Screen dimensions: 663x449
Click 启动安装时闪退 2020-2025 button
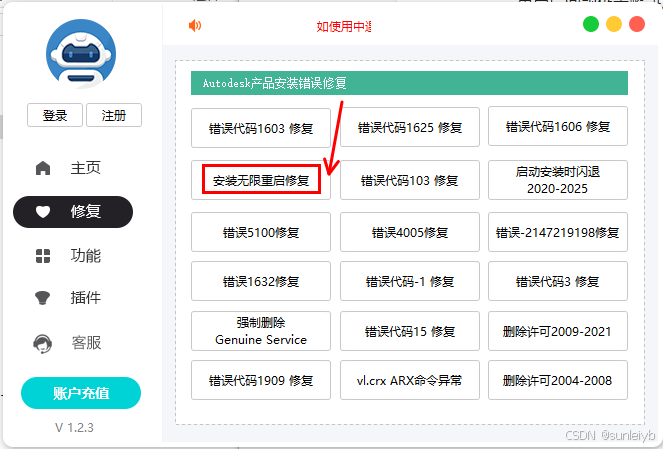pos(558,180)
